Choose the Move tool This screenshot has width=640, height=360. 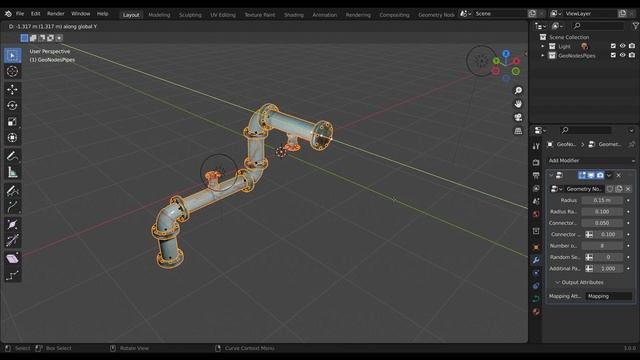(12, 89)
